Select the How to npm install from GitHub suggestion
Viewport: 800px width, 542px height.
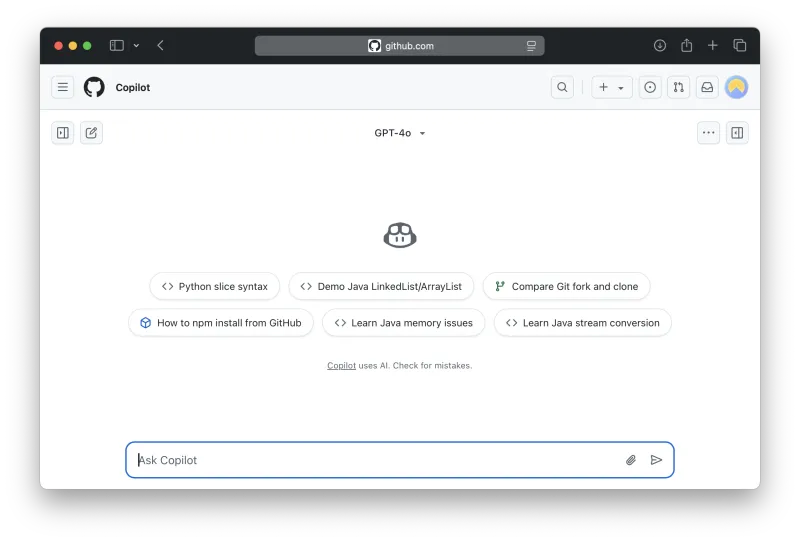pyautogui.click(x=221, y=323)
